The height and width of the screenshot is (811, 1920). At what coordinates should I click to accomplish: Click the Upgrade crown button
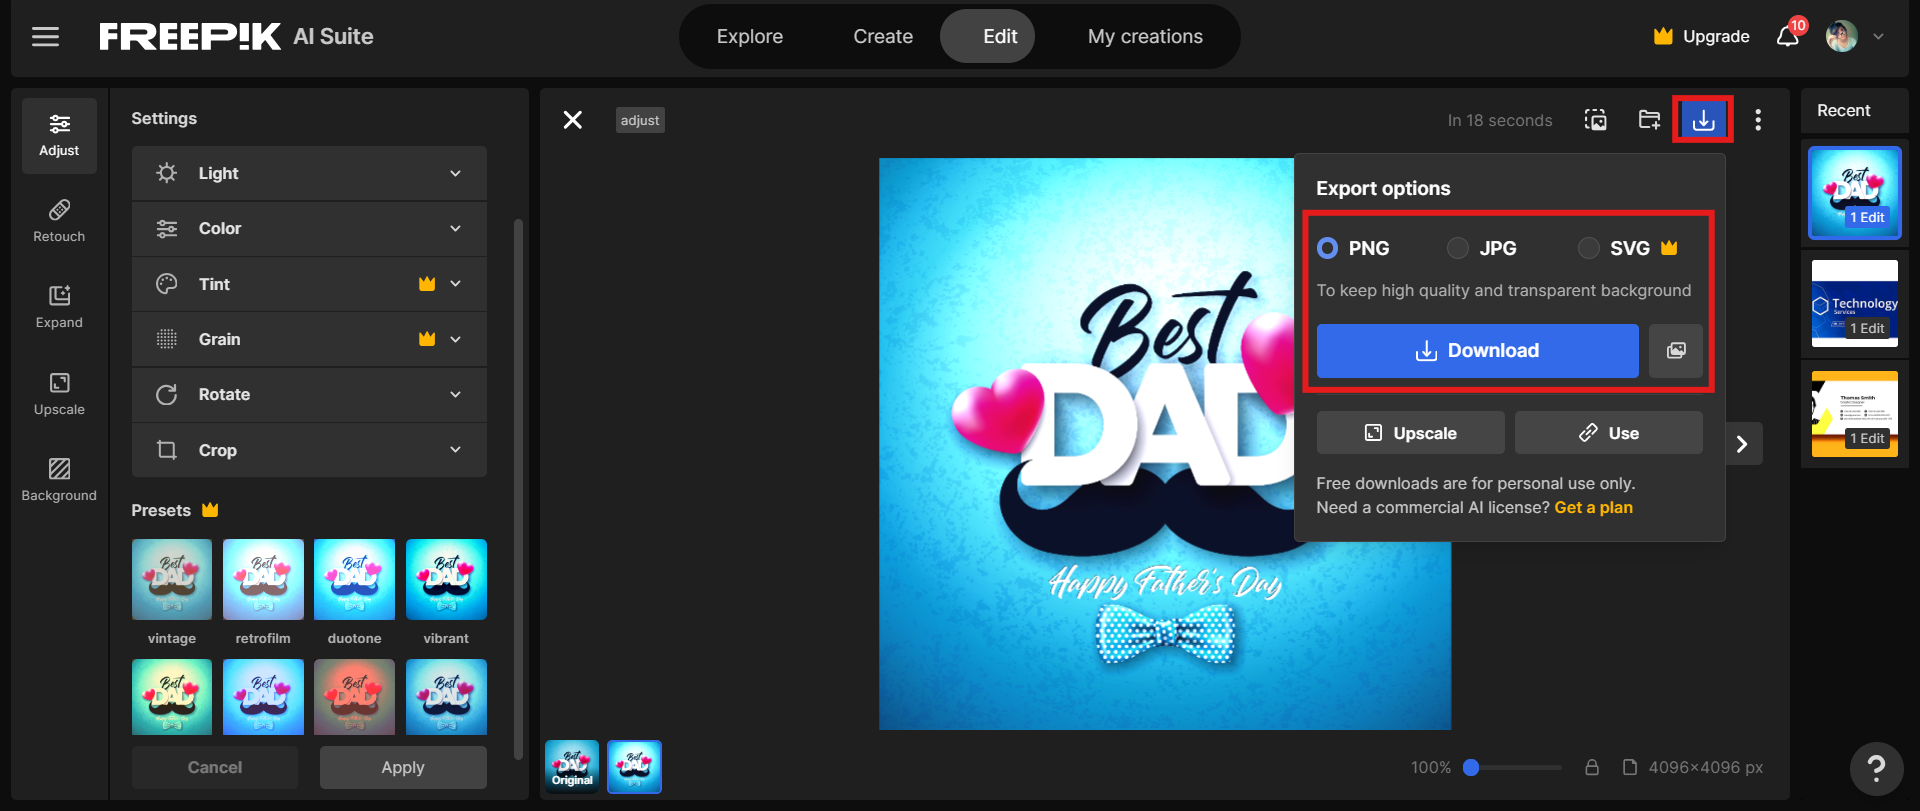pos(1701,37)
